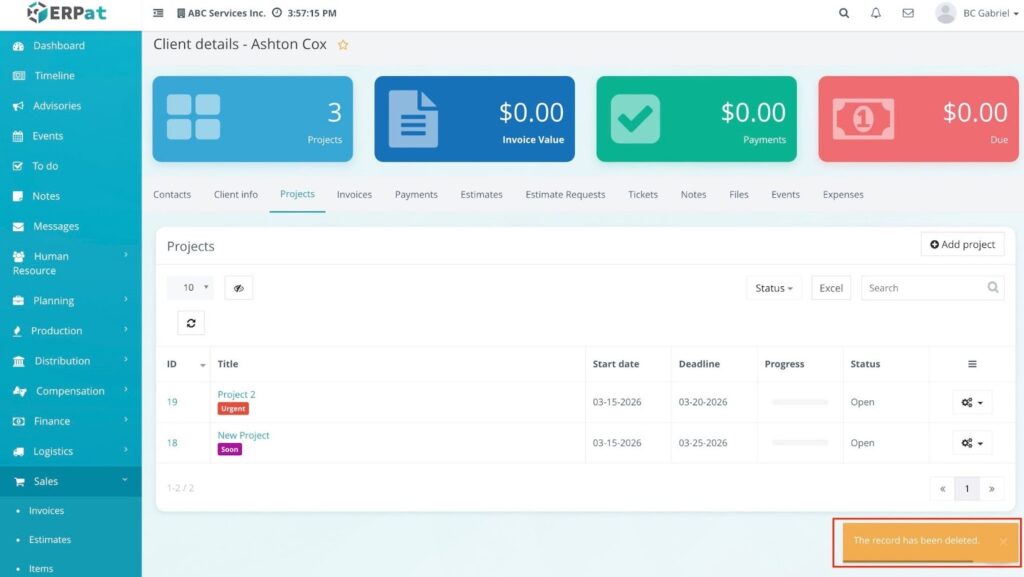Click the search magnifier icon in top bar

[844, 13]
